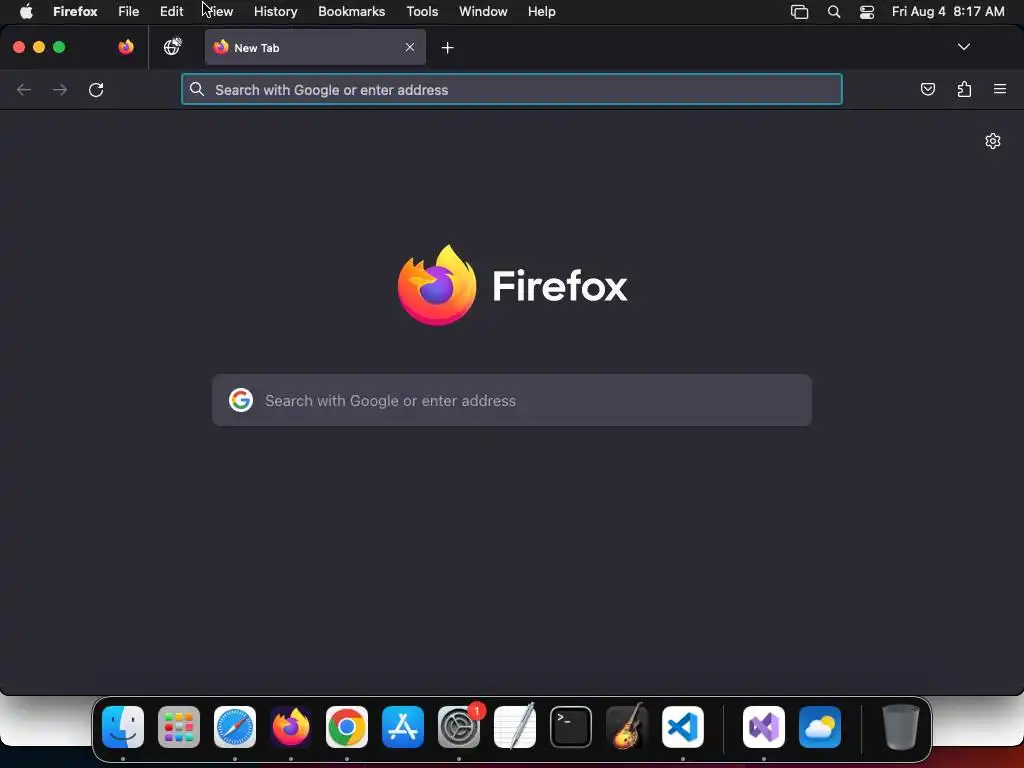Viewport: 1024px width, 768px height.
Task: Go back to previous page
Action: pos(24,89)
